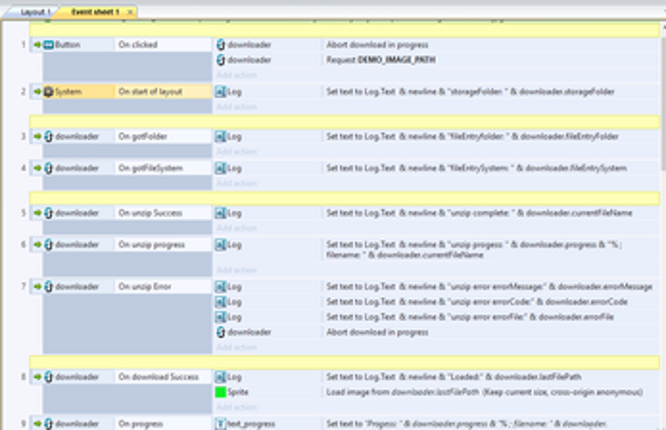Viewport: 666px width, 430px height.
Task: Click downloader icon in On gotFileSystem event
Action: coord(49,168)
